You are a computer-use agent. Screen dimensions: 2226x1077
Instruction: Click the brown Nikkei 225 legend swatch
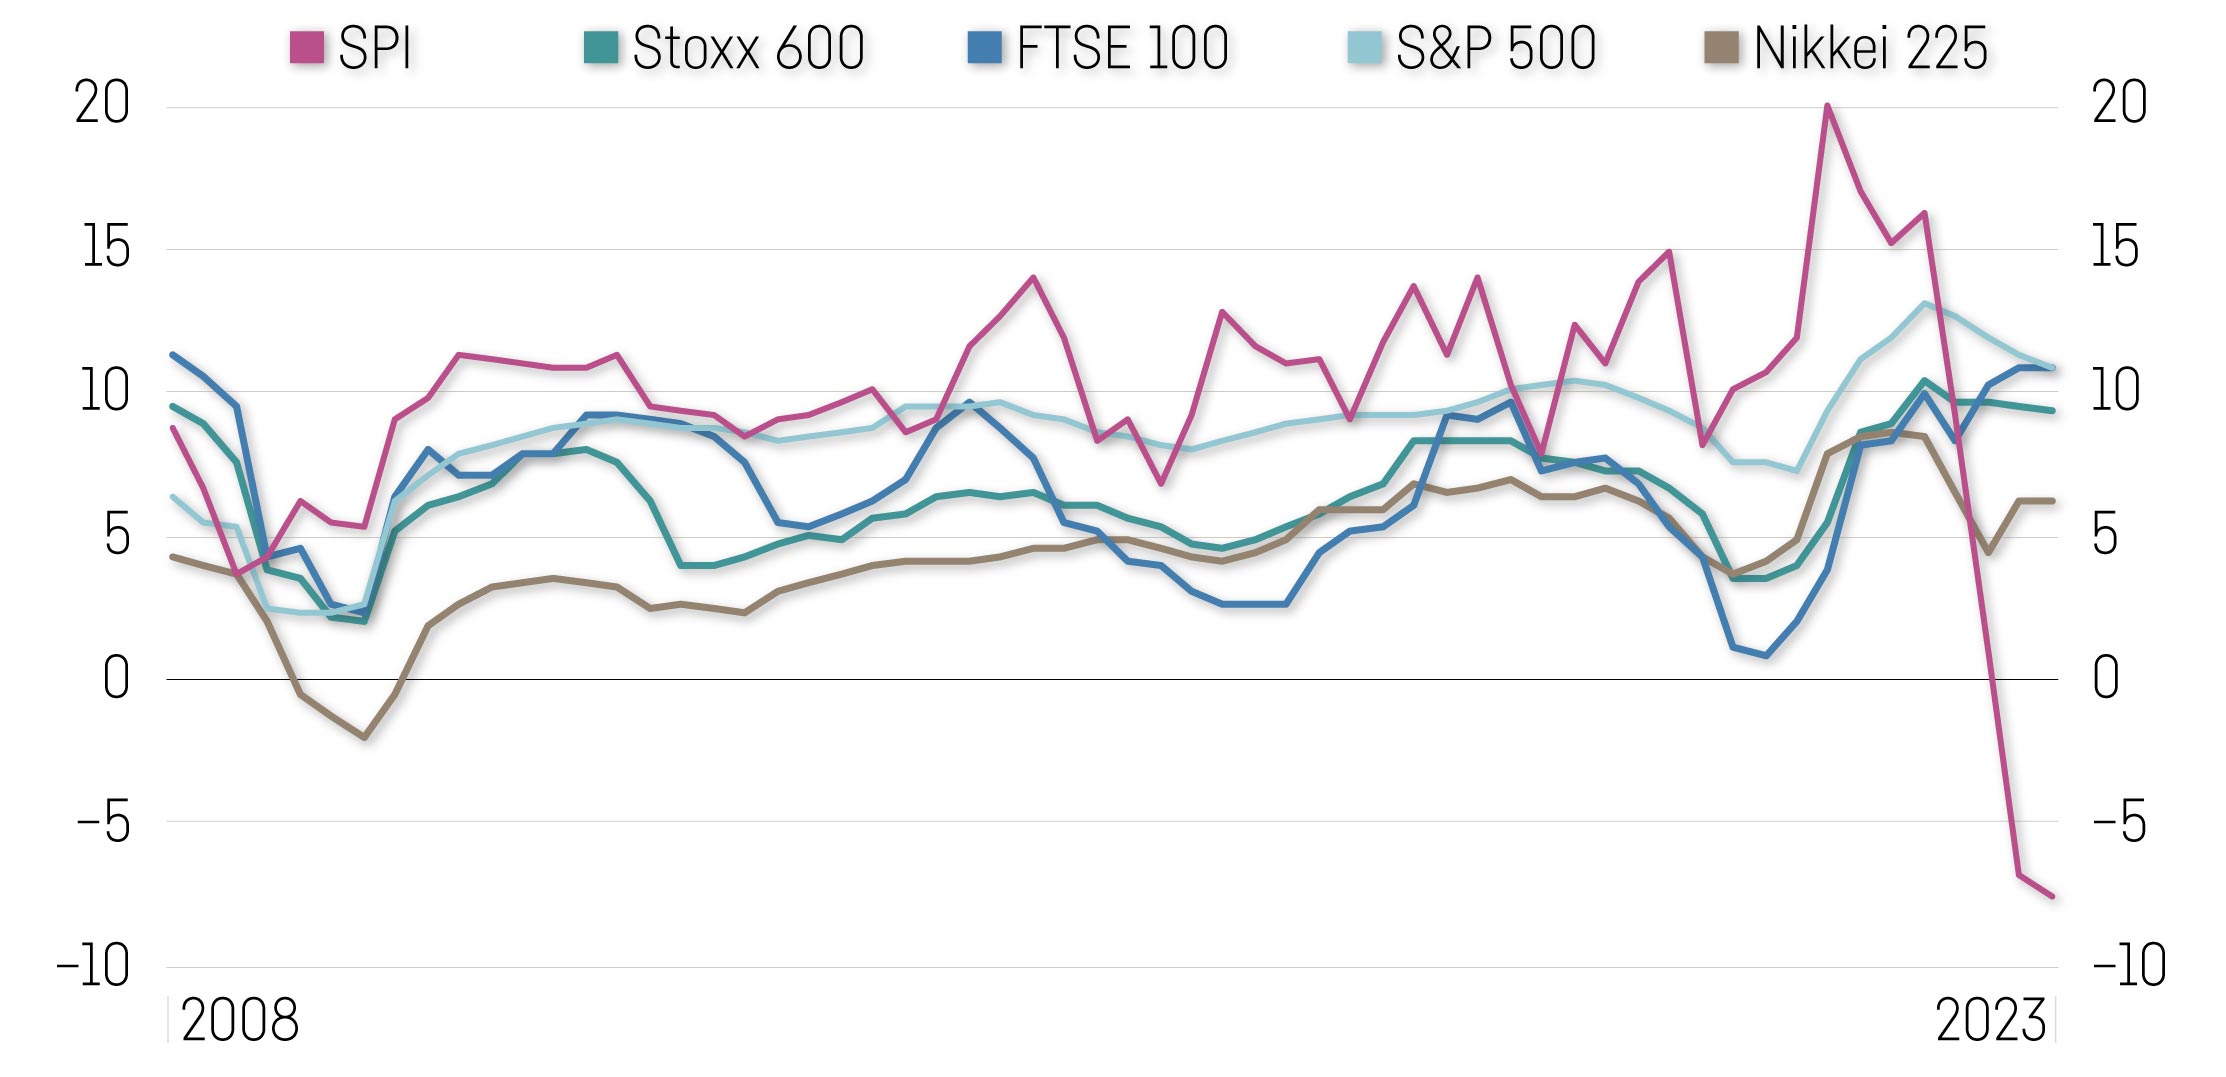[1722, 47]
